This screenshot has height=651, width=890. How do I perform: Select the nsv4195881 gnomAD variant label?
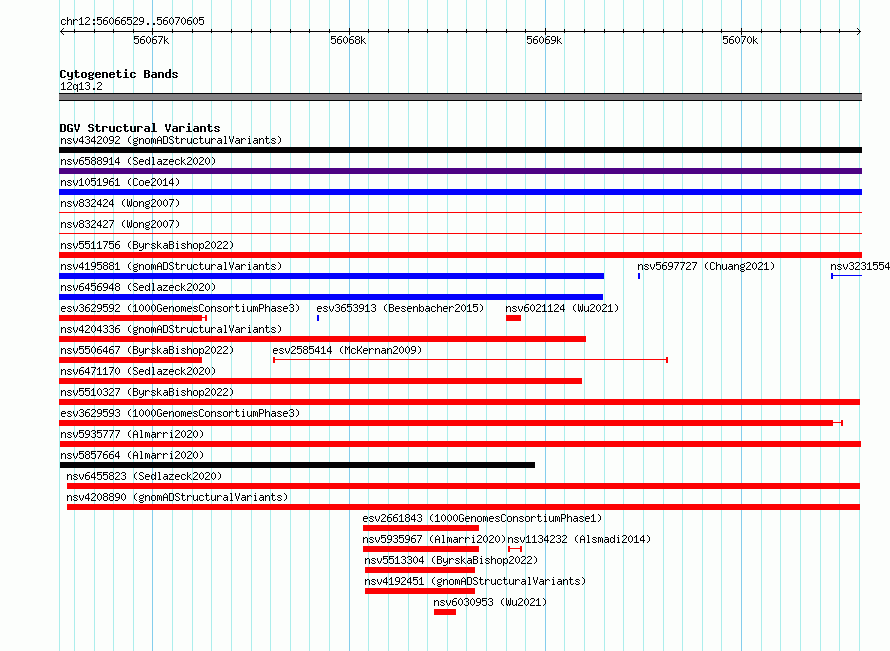pyautogui.click(x=171, y=266)
